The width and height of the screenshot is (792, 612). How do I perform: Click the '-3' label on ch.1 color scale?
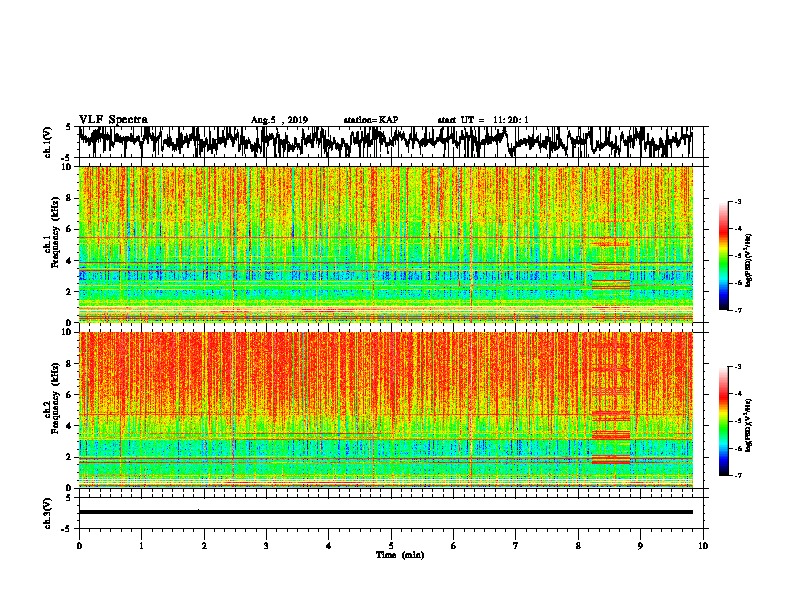pos(737,201)
